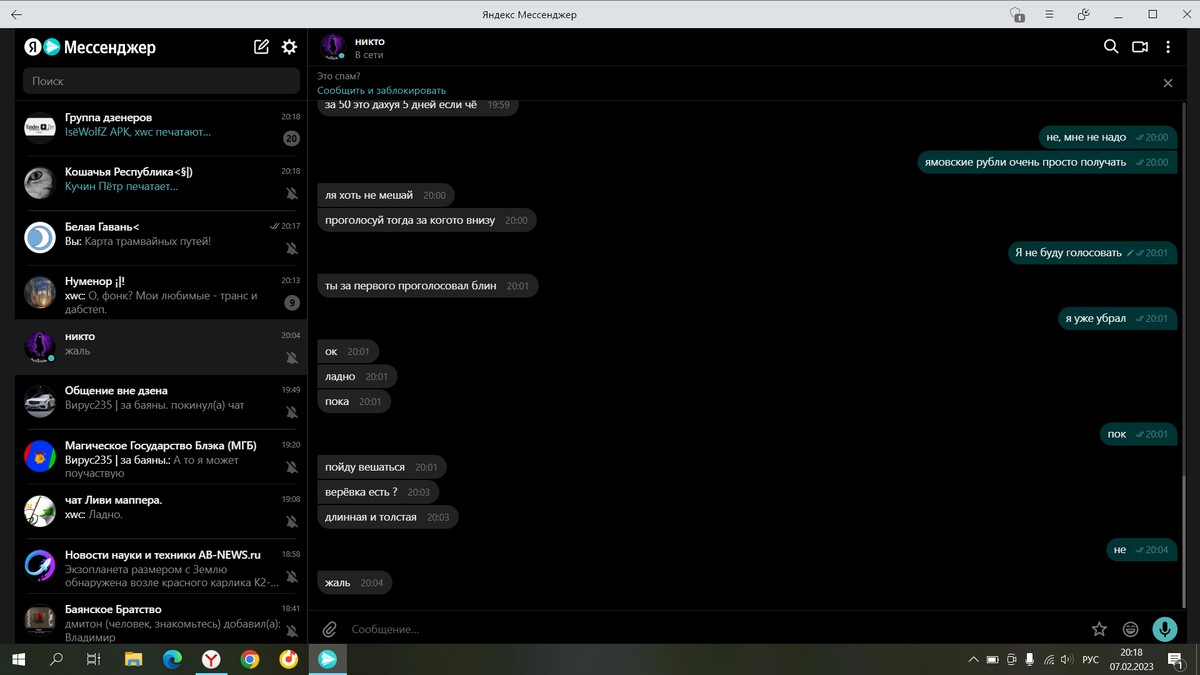Click the Сообщить и заблокировать link
Screen dimensions: 1200x675
[382, 90]
